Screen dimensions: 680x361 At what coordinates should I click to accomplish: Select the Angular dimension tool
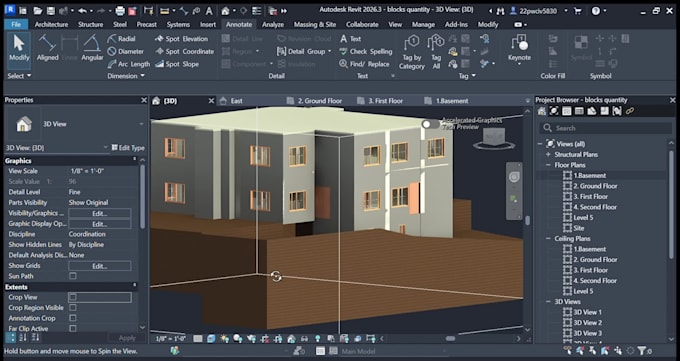92,48
